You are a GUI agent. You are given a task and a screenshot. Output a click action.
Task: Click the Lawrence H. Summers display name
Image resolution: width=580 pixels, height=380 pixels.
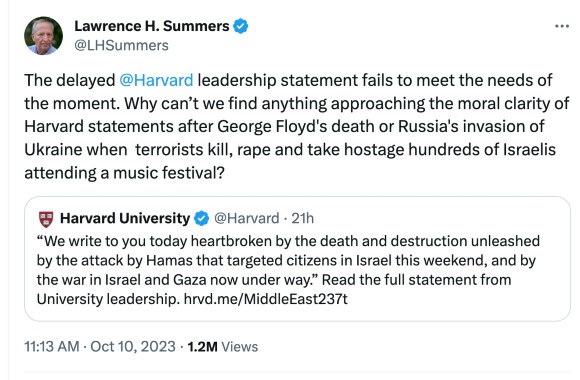click(152, 26)
